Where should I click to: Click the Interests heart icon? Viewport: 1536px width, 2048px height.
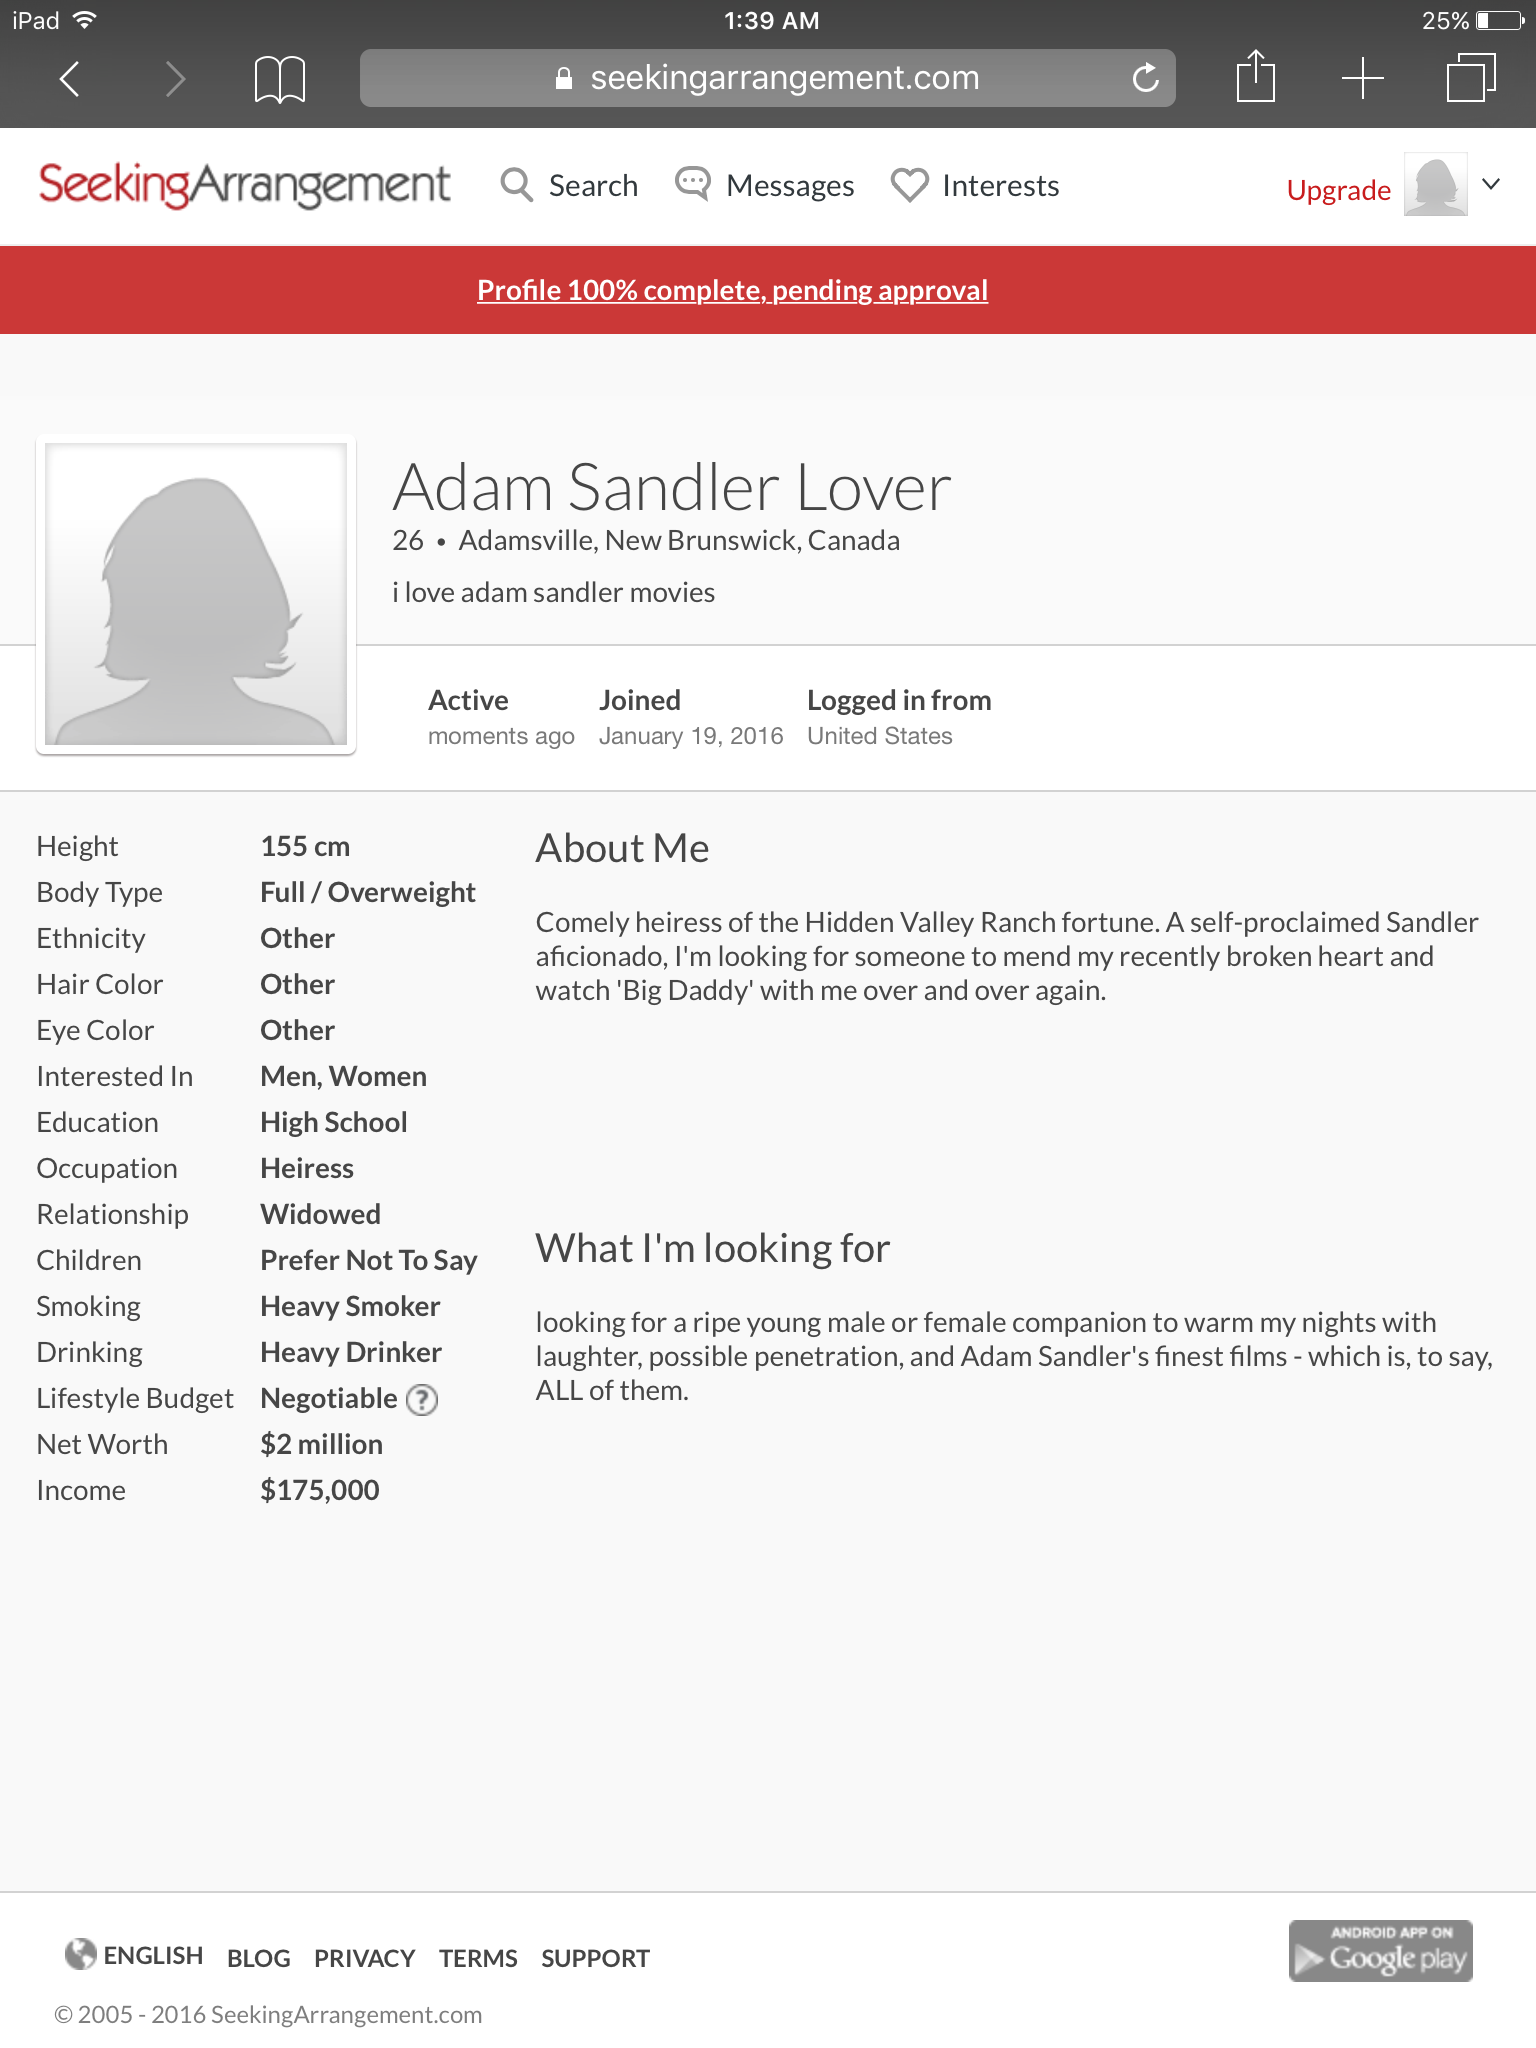click(909, 185)
